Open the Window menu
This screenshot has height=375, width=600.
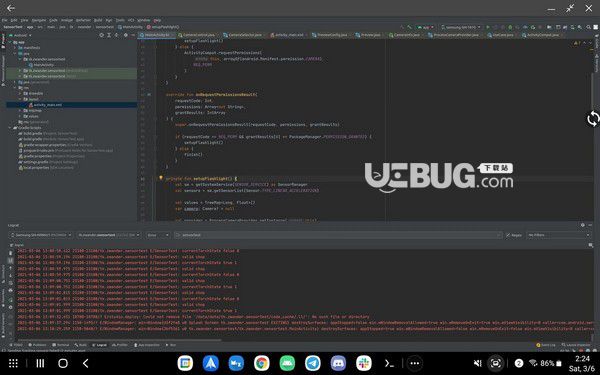143,20
